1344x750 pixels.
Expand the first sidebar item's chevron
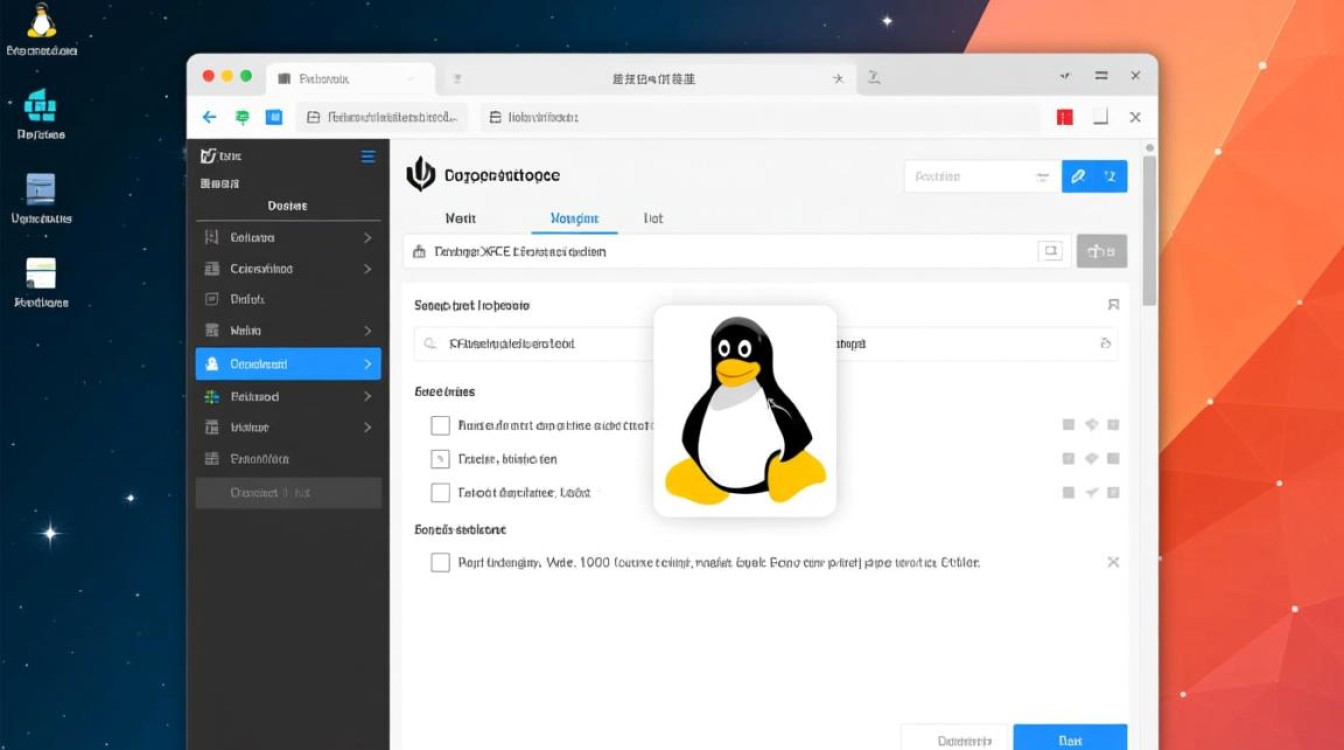coord(367,238)
